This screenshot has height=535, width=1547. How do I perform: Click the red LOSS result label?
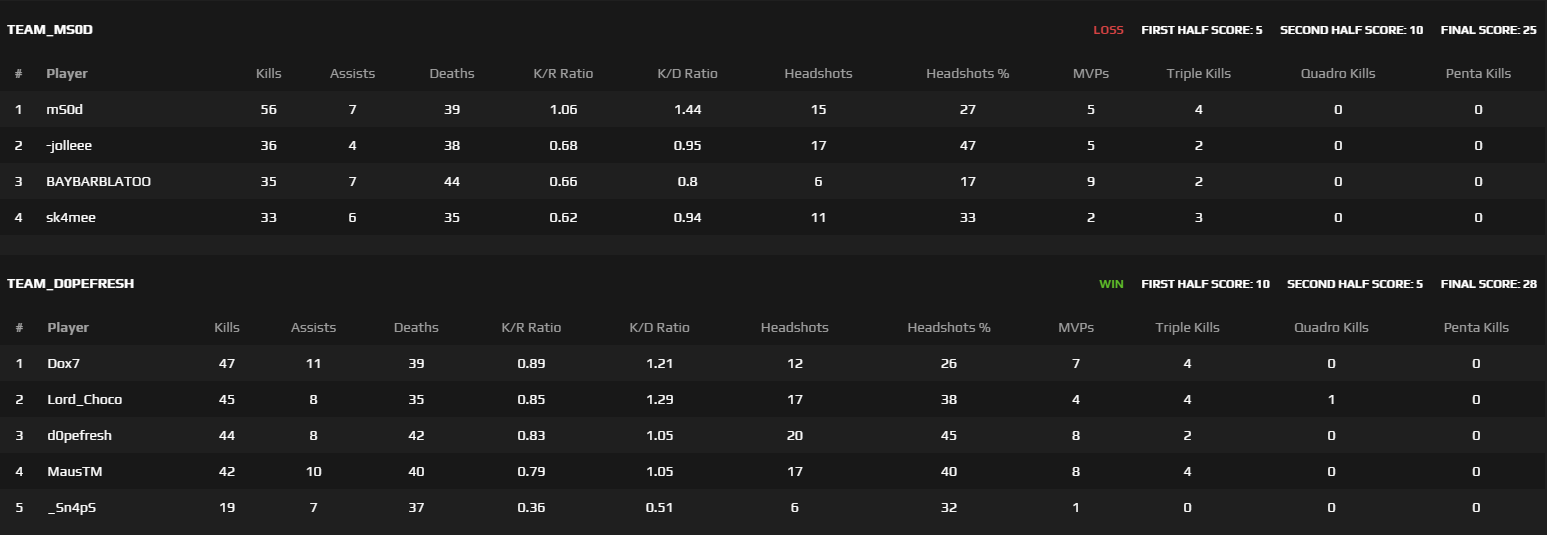click(x=1108, y=30)
